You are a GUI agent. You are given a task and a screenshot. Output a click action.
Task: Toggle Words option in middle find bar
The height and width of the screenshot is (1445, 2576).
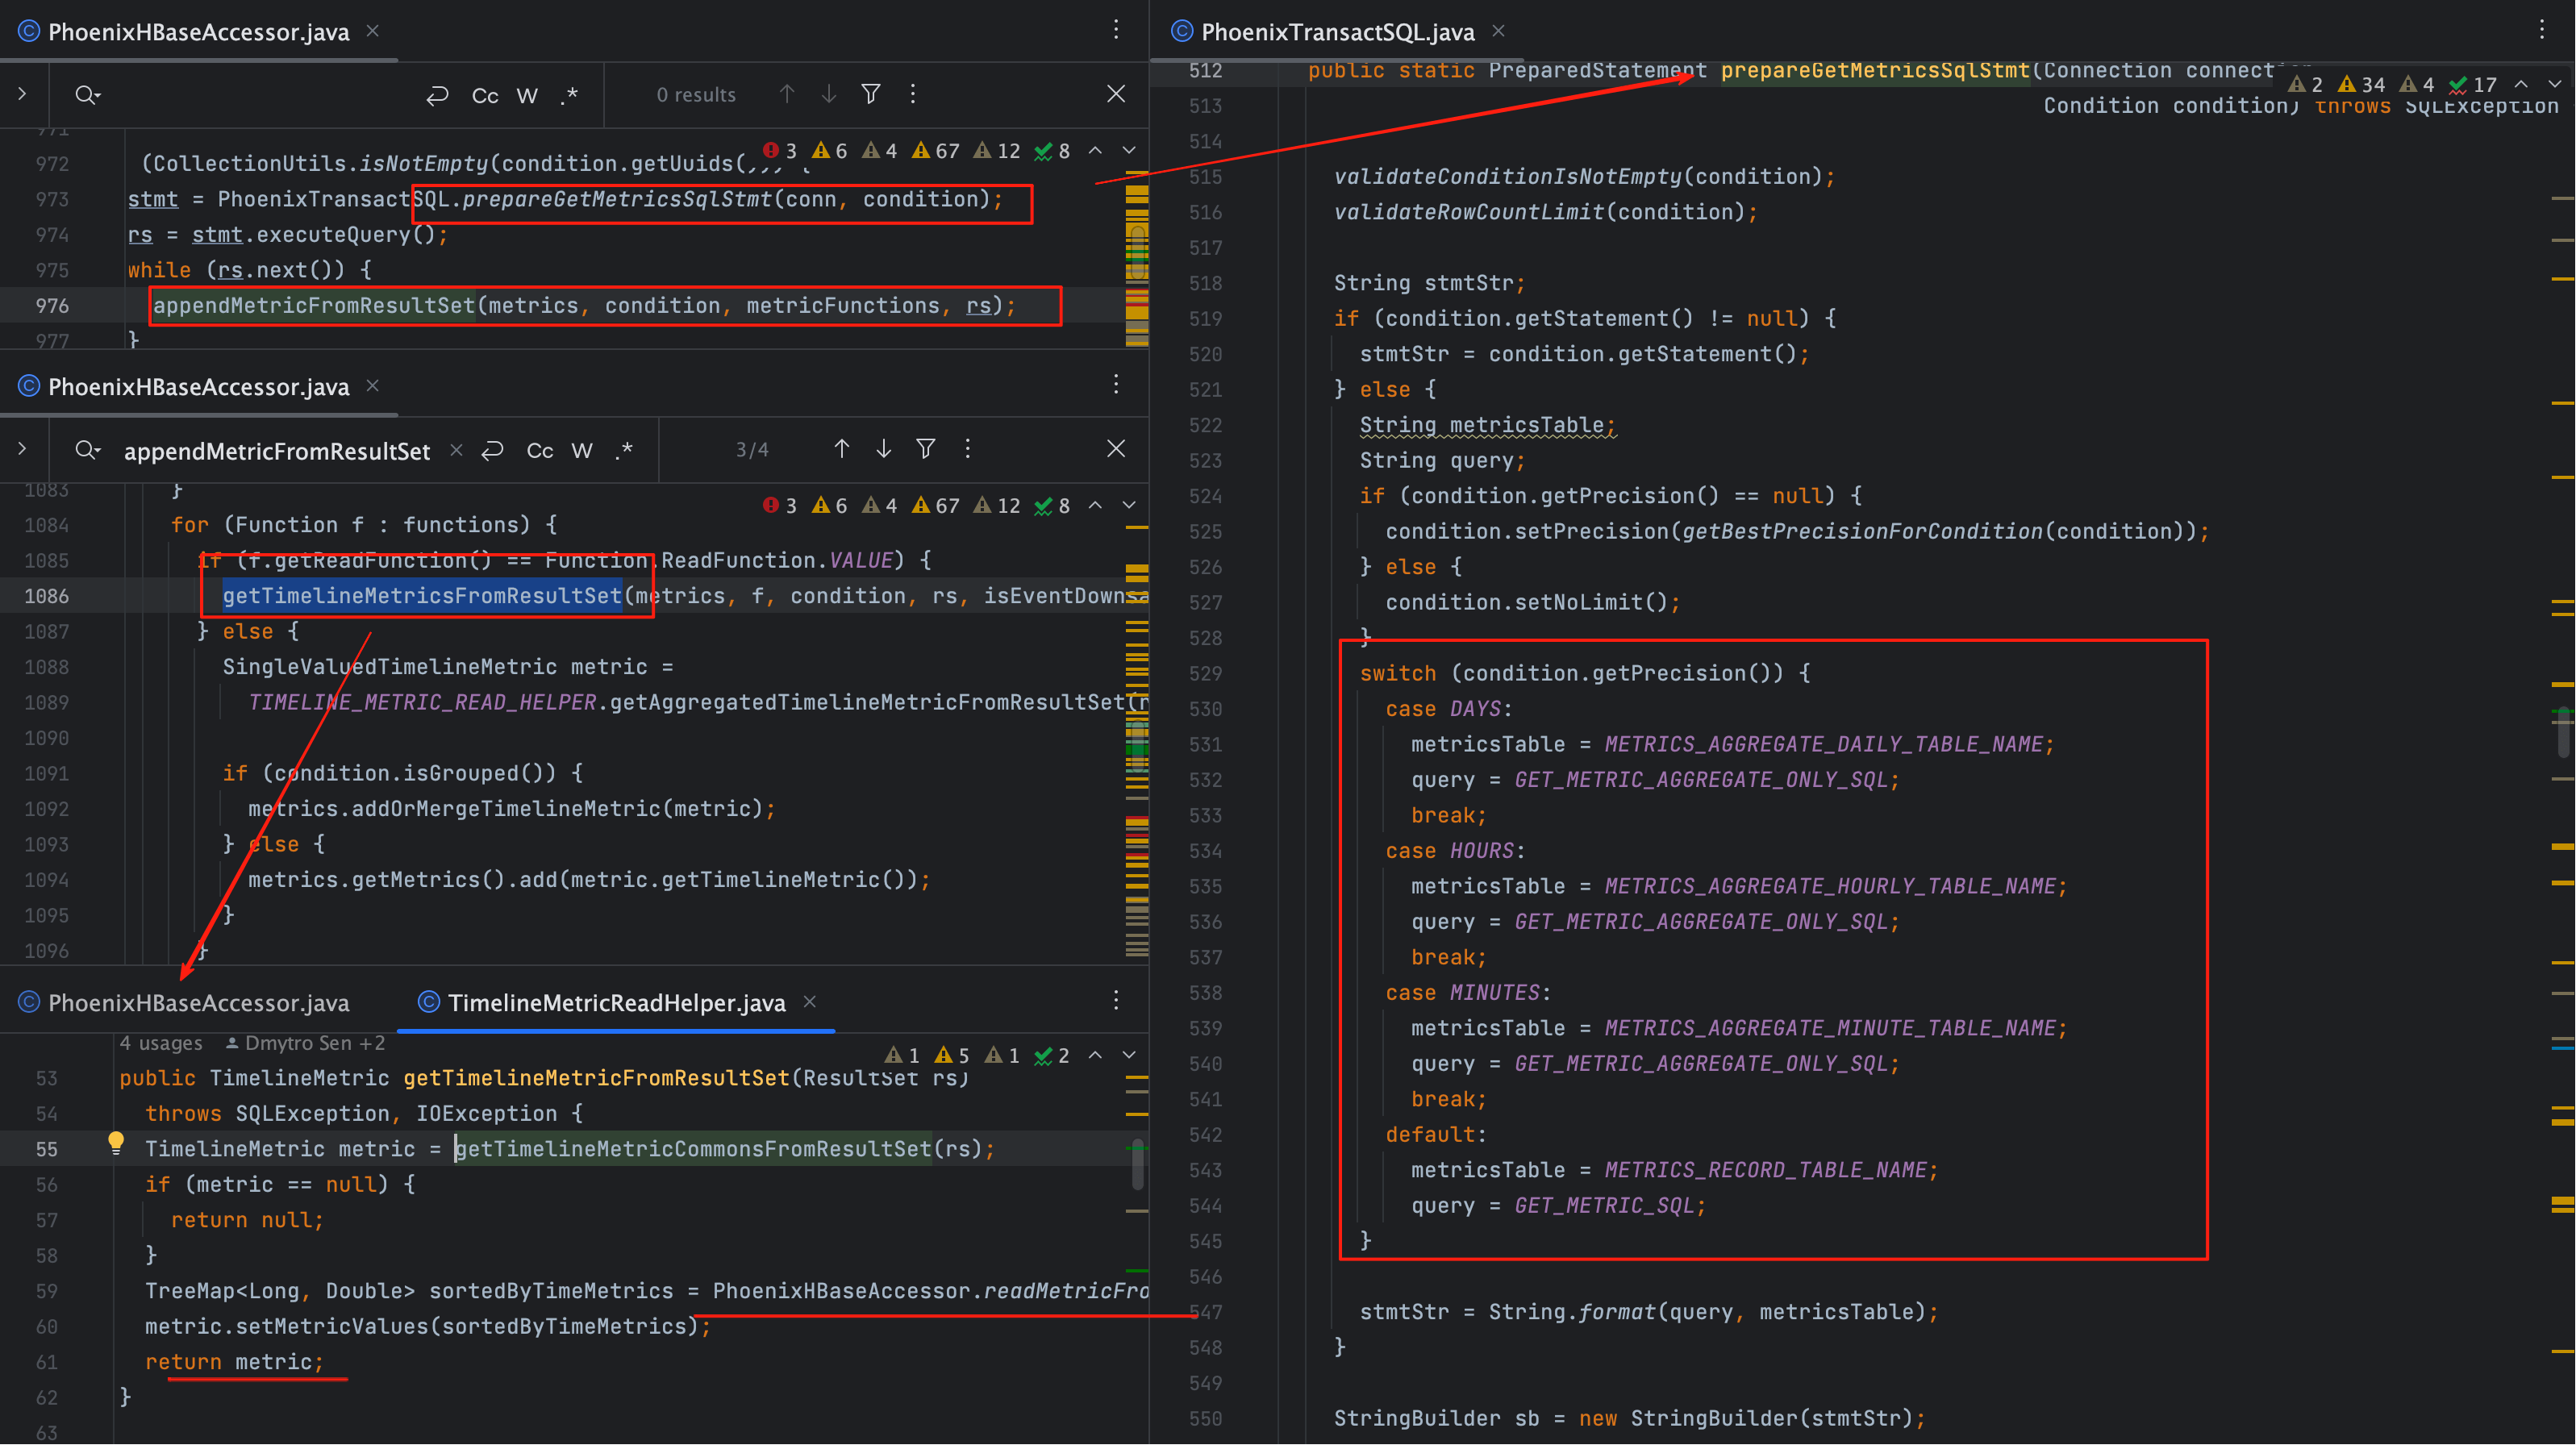[x=582, y=450]
